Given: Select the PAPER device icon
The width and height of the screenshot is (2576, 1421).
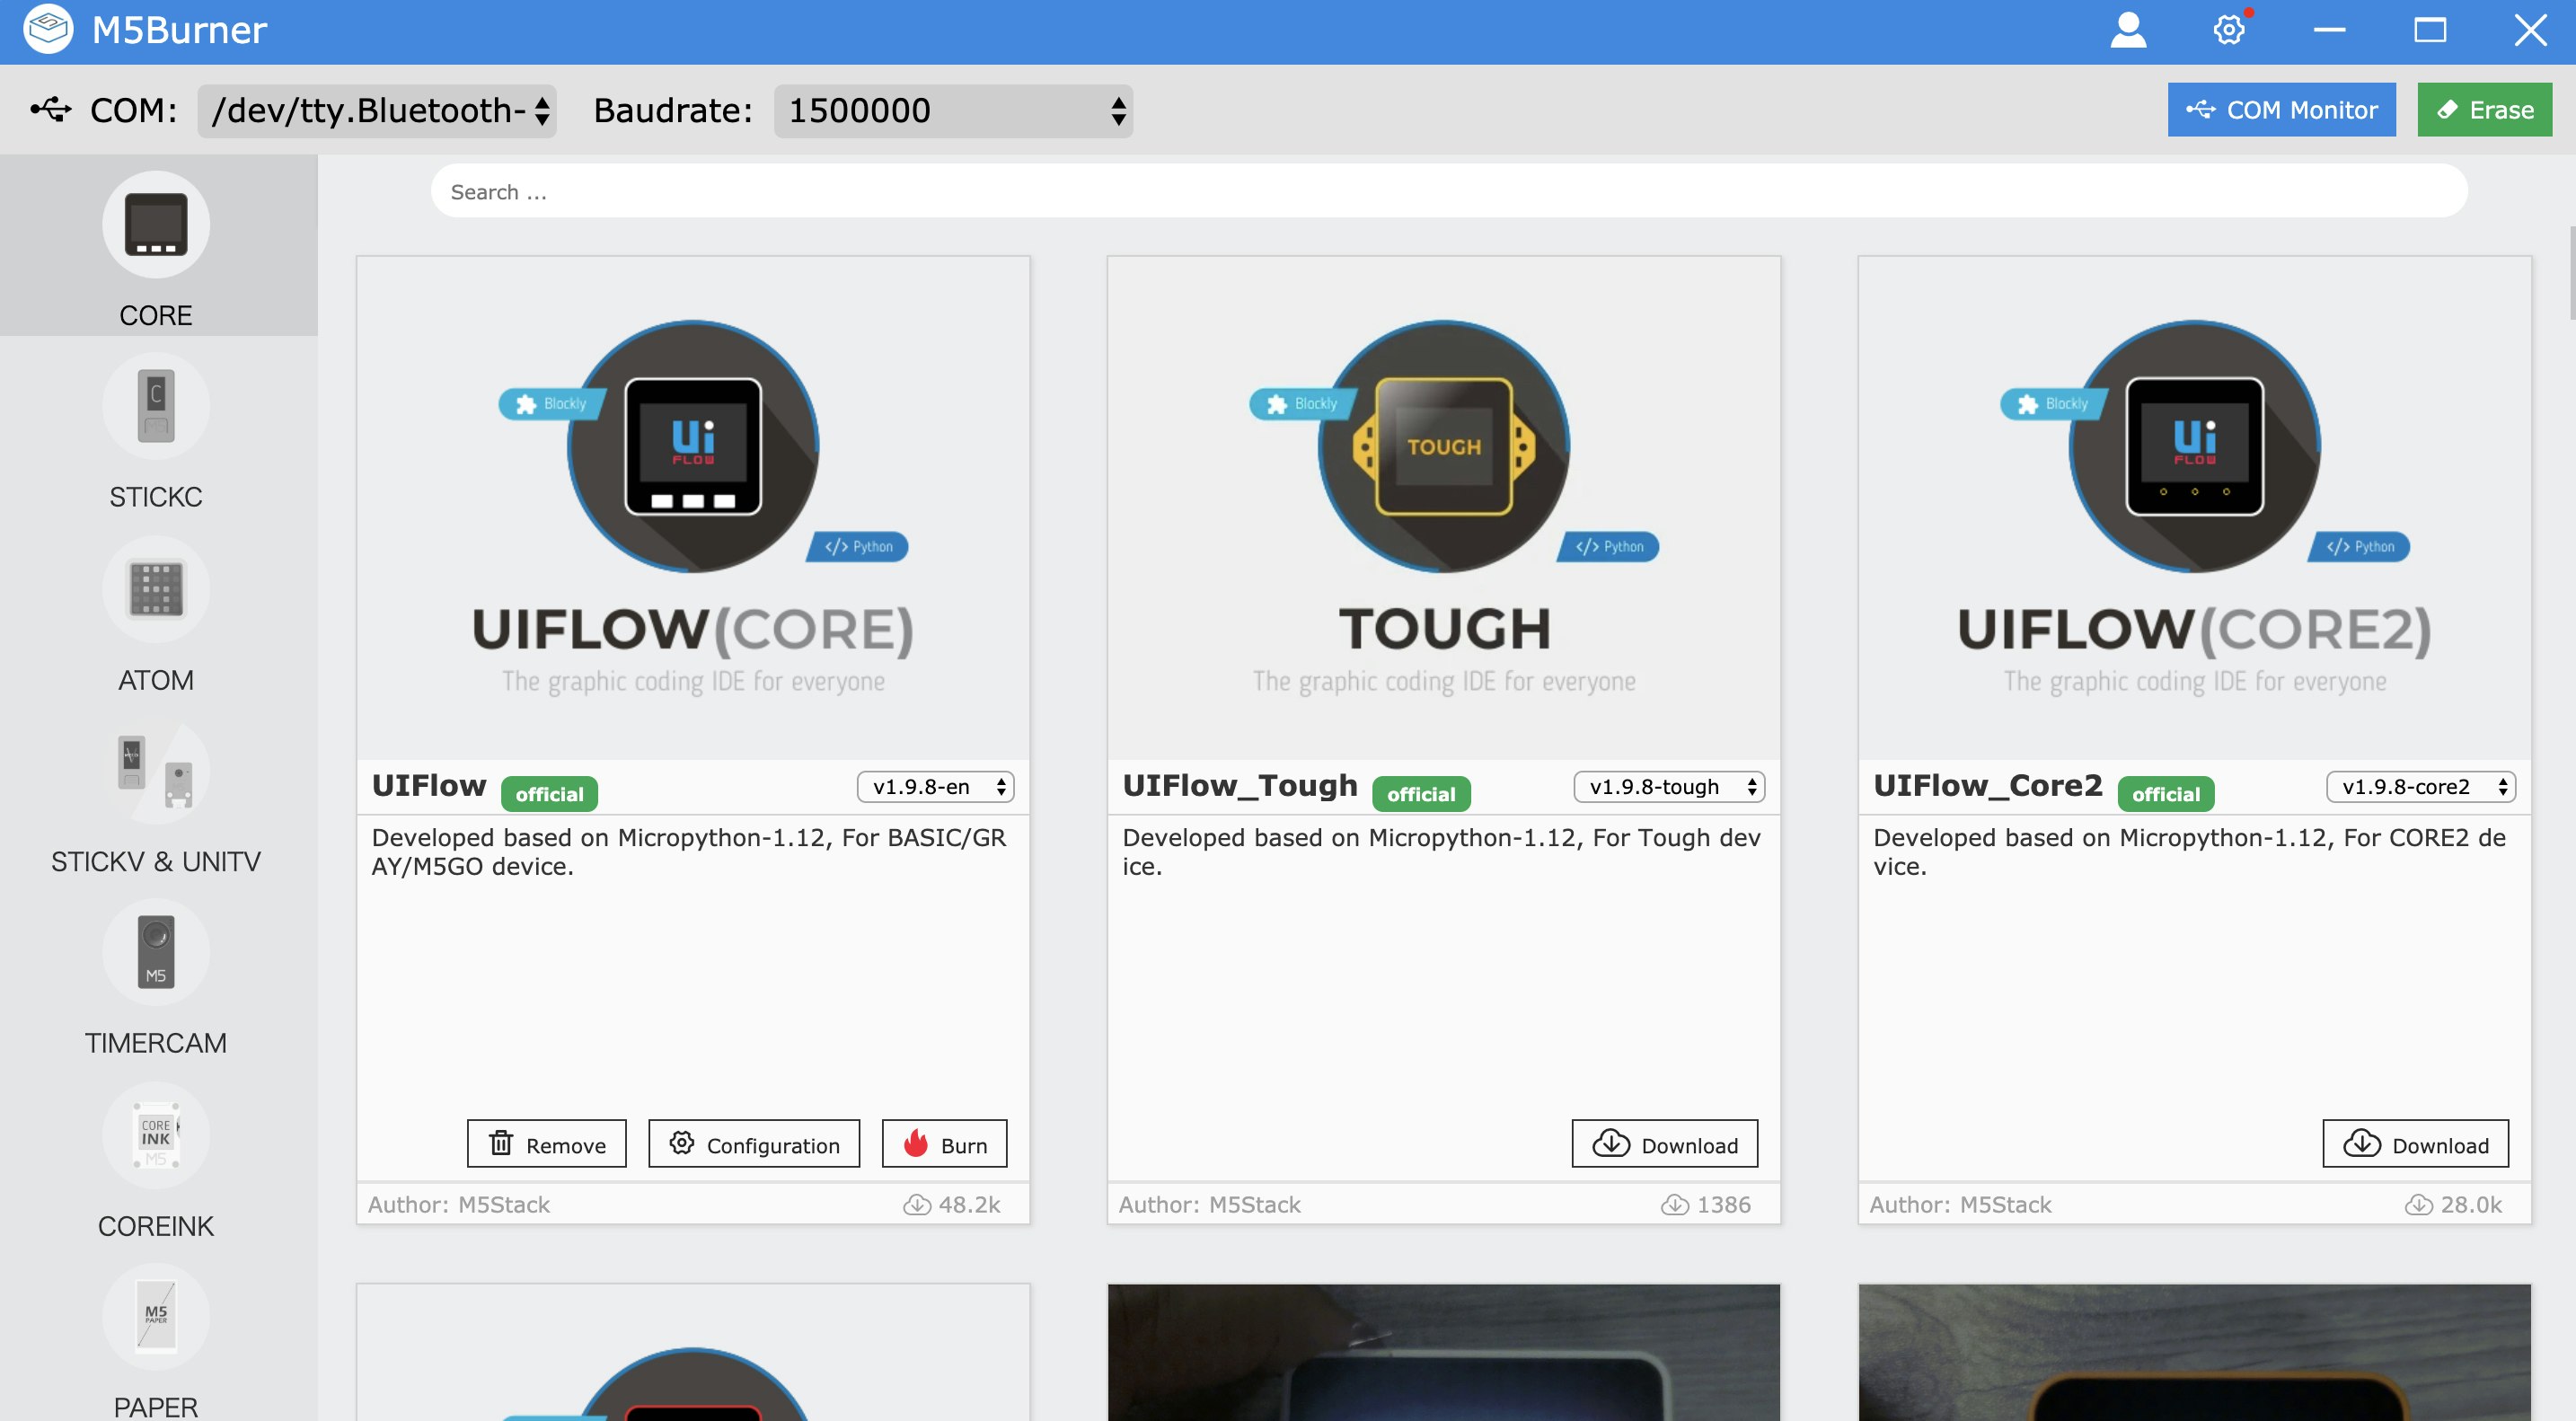Looking at the screenshot, I should (x=156, y=1317).
